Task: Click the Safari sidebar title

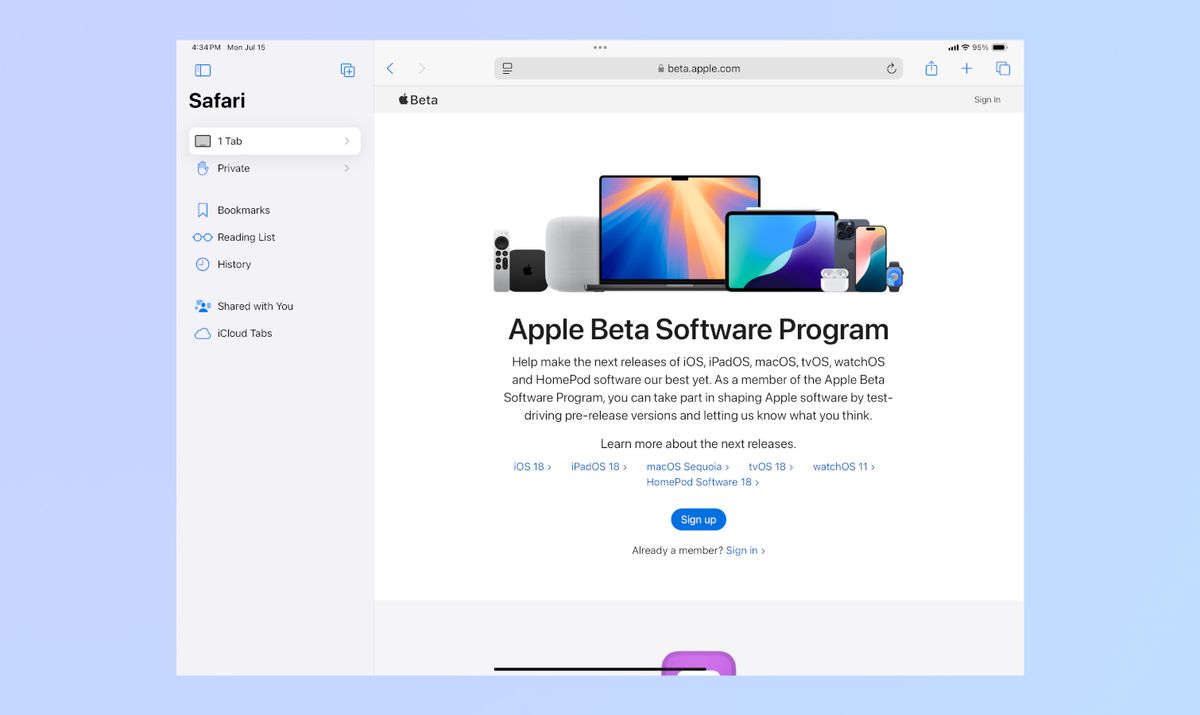Action: coord(217,100)
